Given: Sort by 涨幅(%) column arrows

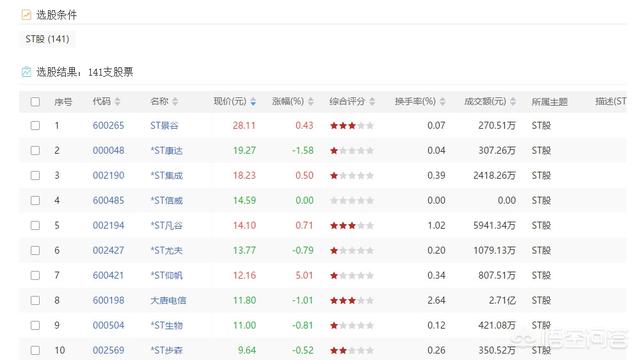Looking at the screenshot, I should pos(311,101).
